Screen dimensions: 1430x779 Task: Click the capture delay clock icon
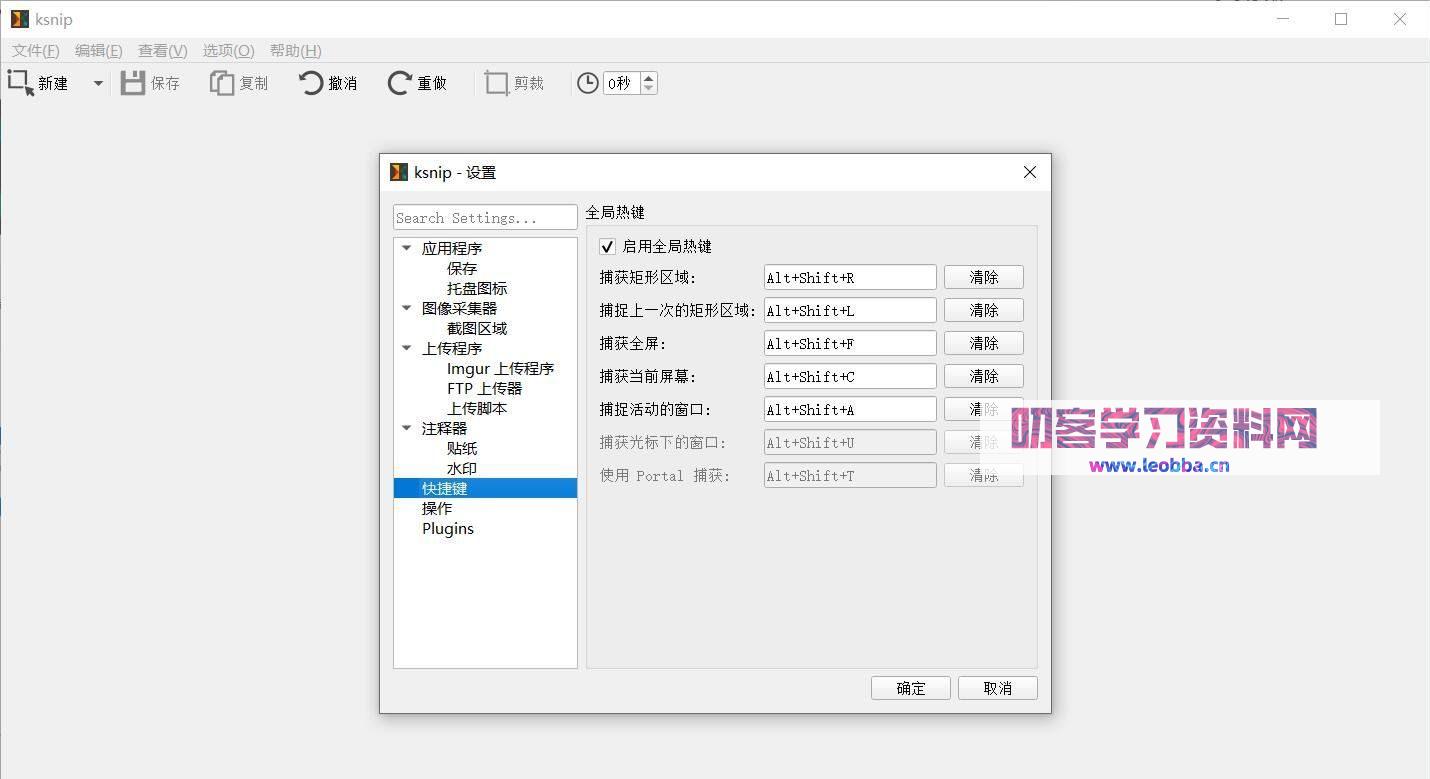click(587, 83)
